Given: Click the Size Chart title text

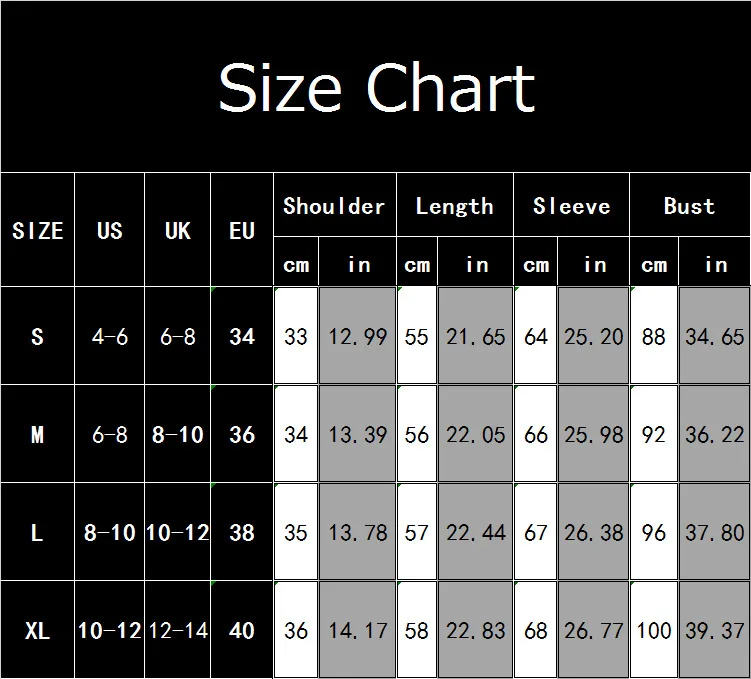Looking at the screenshot, I should [x=376, y=87].
